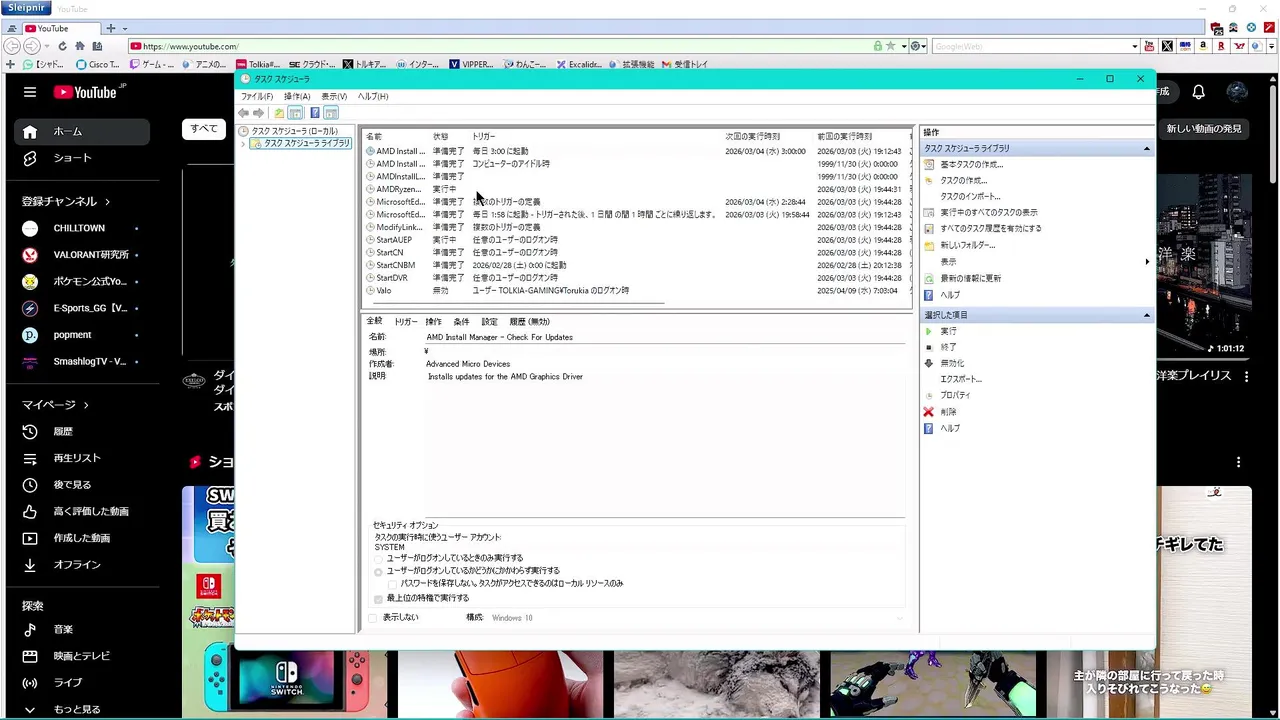This screenshot has height=720, width=1280.
Task: Toggle the 表示しない checkbox
Action: coord(373,618)
